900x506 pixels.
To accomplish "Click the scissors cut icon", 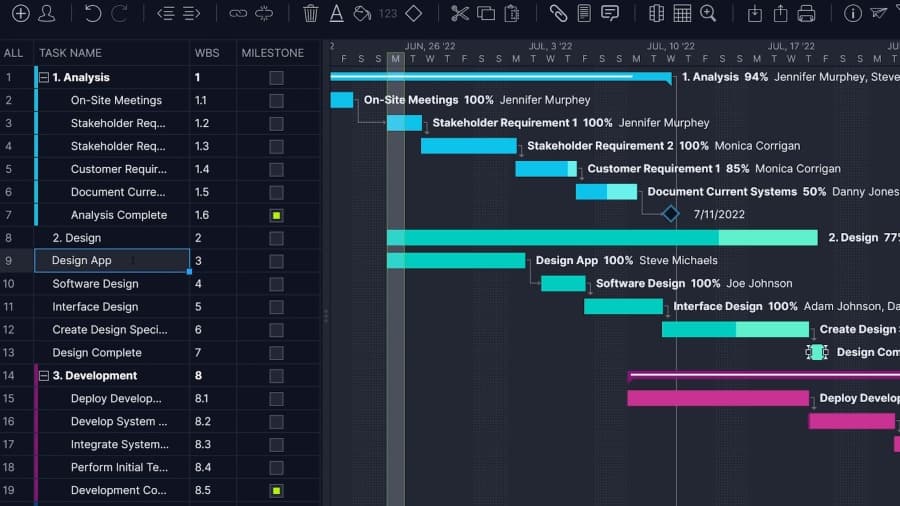I will (x=459, y=13).
